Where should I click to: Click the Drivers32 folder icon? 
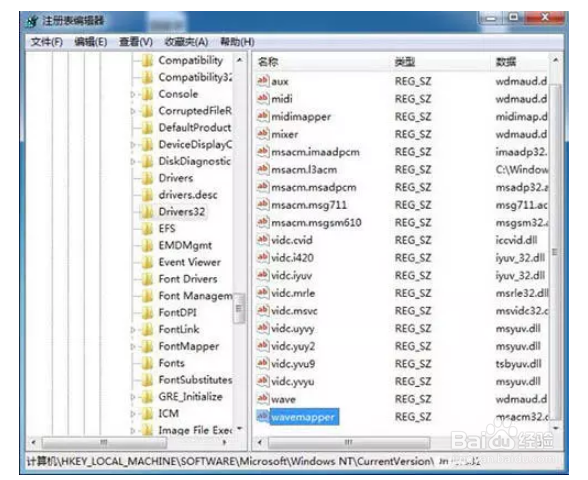point(147,212)
